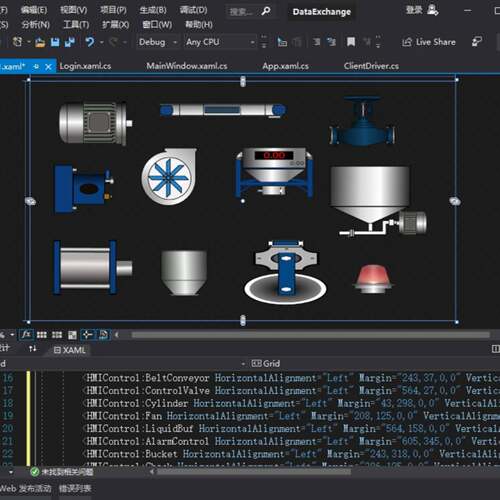Open the Debug configuration dropdown
Image resolution: width=500 pixels, height=500 pixels.
point(158,42)
